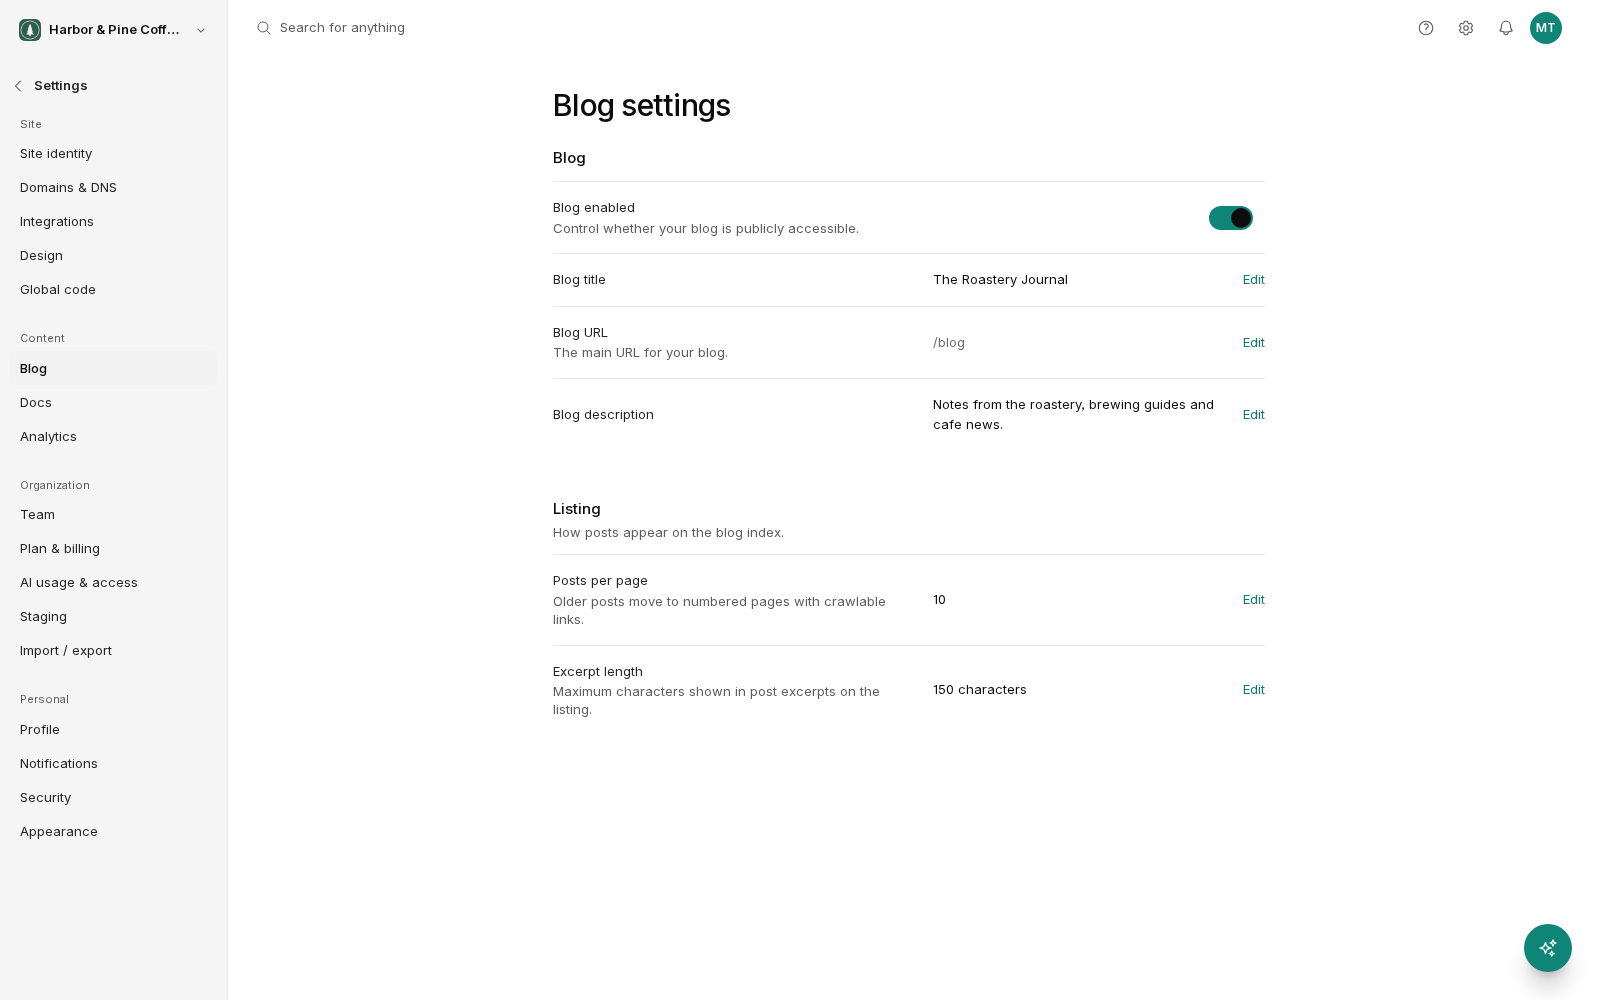Edit the Blog description
Viewport: 1600px width, 1000px height.
1254,415
